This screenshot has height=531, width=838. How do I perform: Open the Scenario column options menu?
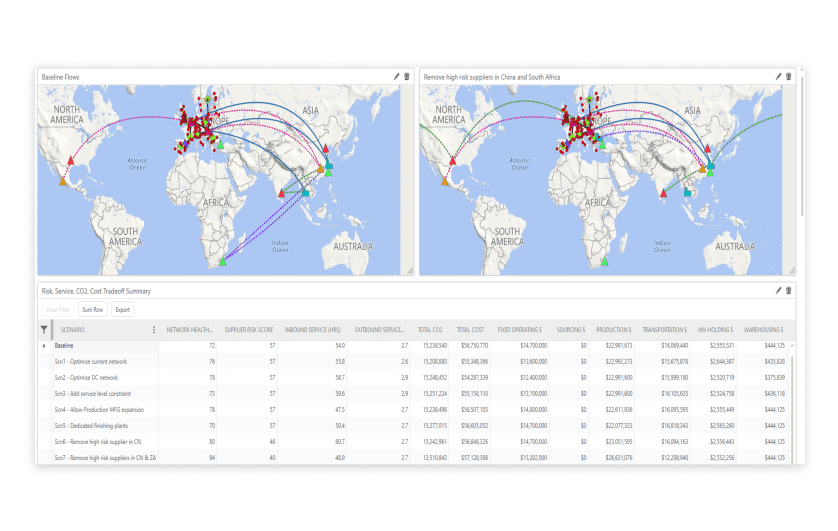[154, 330]
